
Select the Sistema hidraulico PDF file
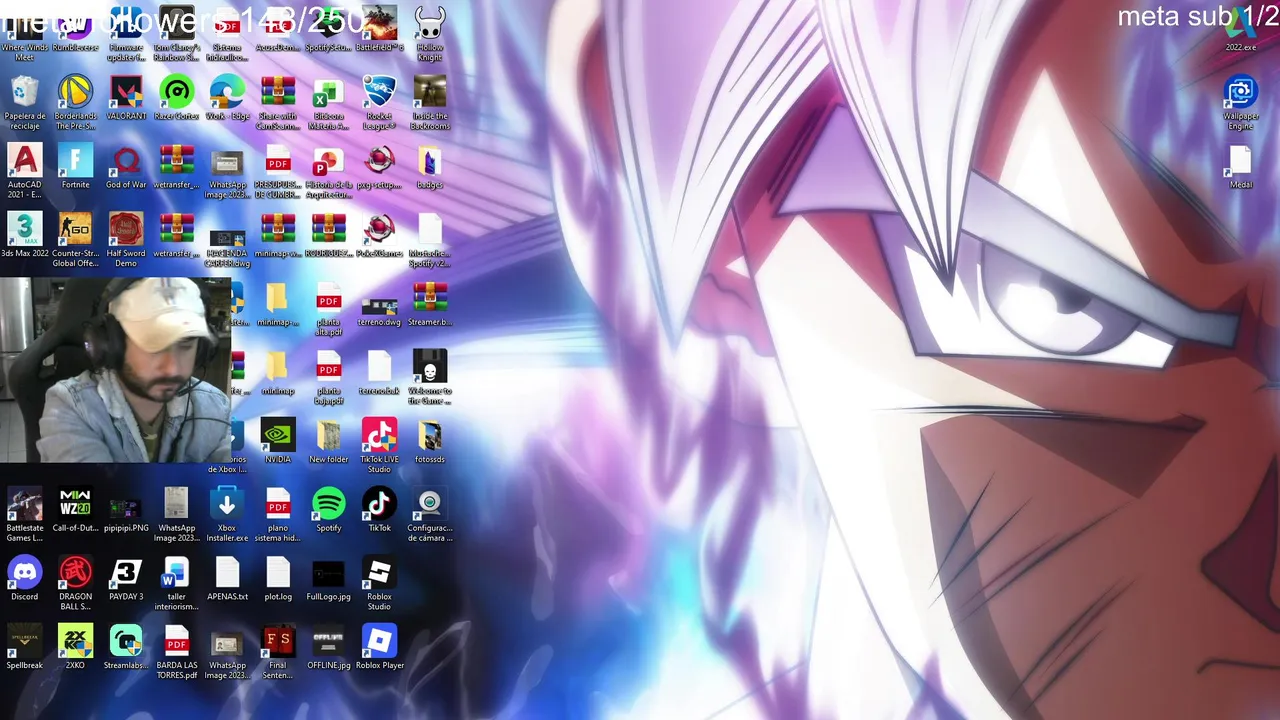(227, 34)
